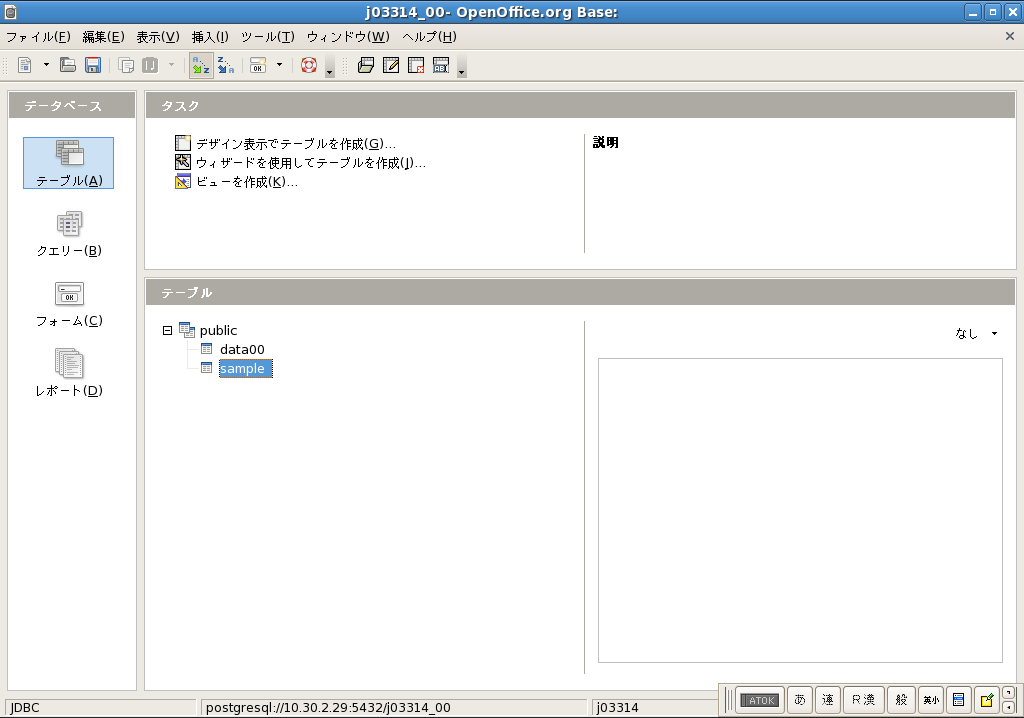Click j03314 user name in status bar
Screen dimensions: 1024x718
click(617, 708)
